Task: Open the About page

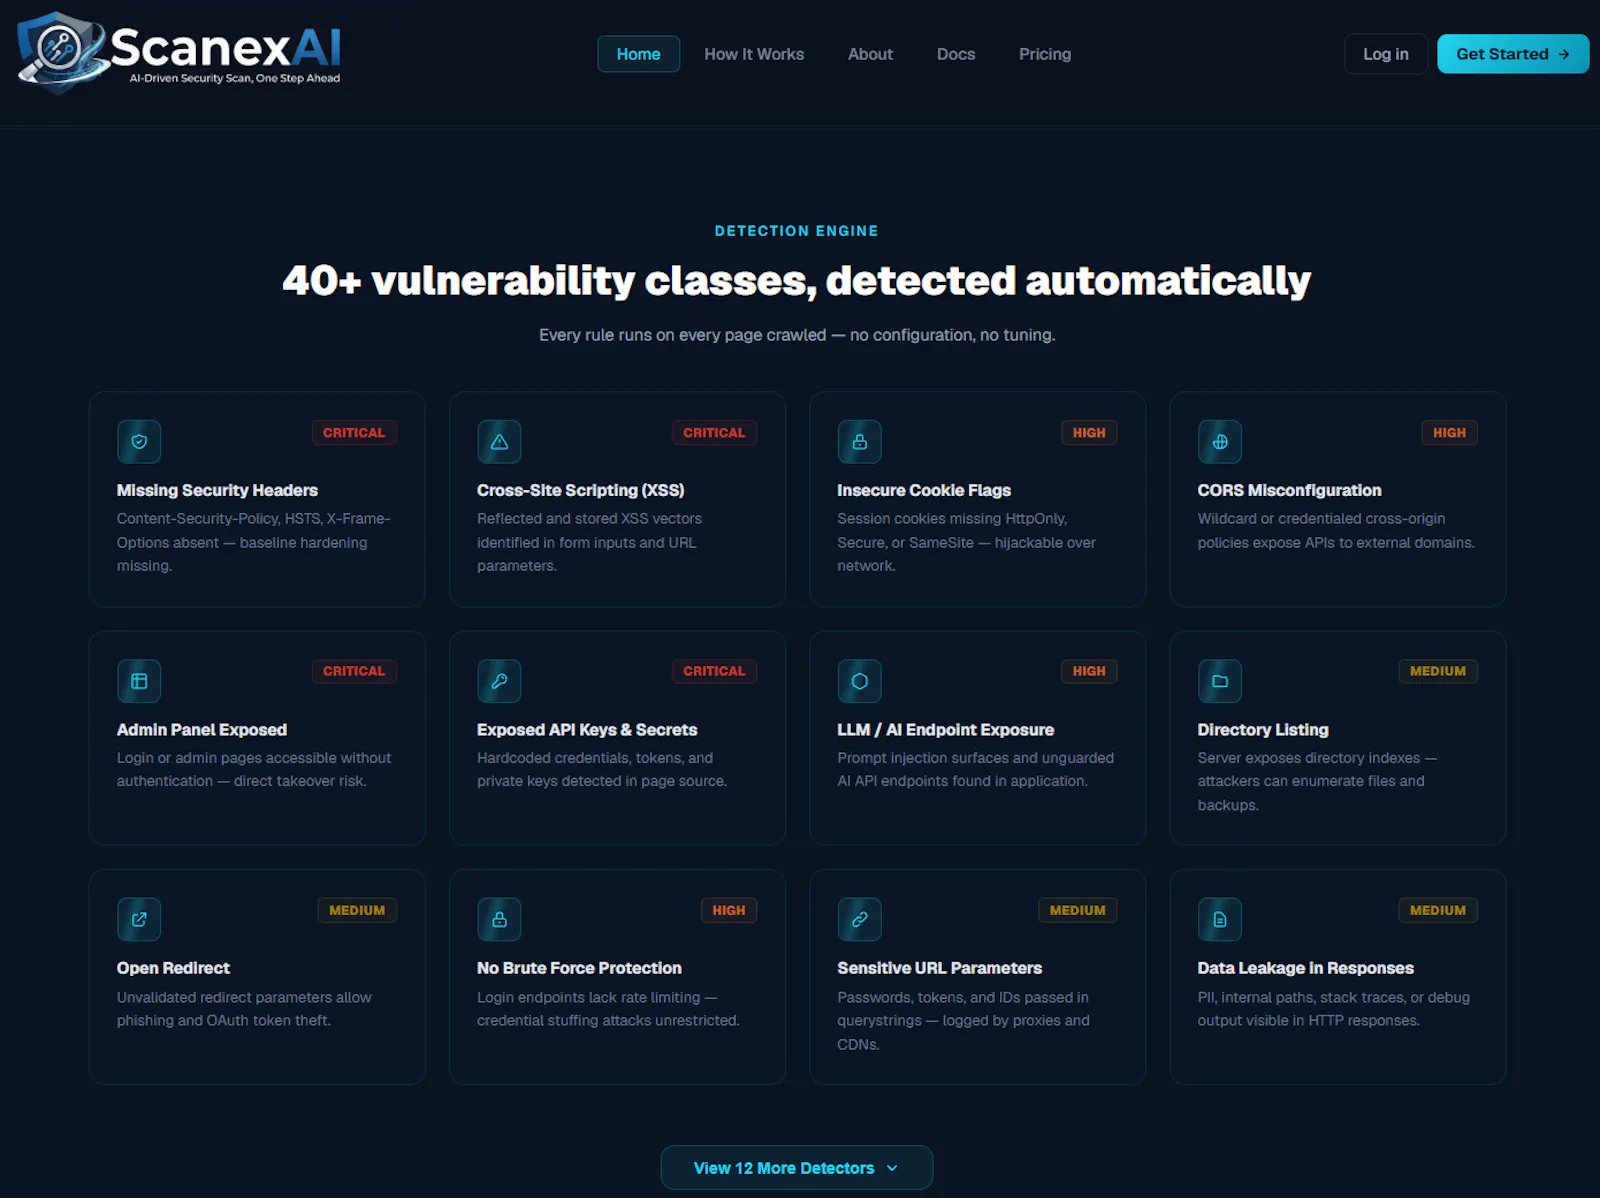Action: [870, 54]
